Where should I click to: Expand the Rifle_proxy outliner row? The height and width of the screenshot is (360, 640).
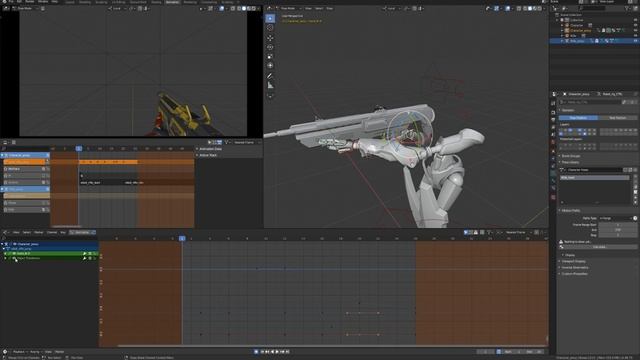562,41
